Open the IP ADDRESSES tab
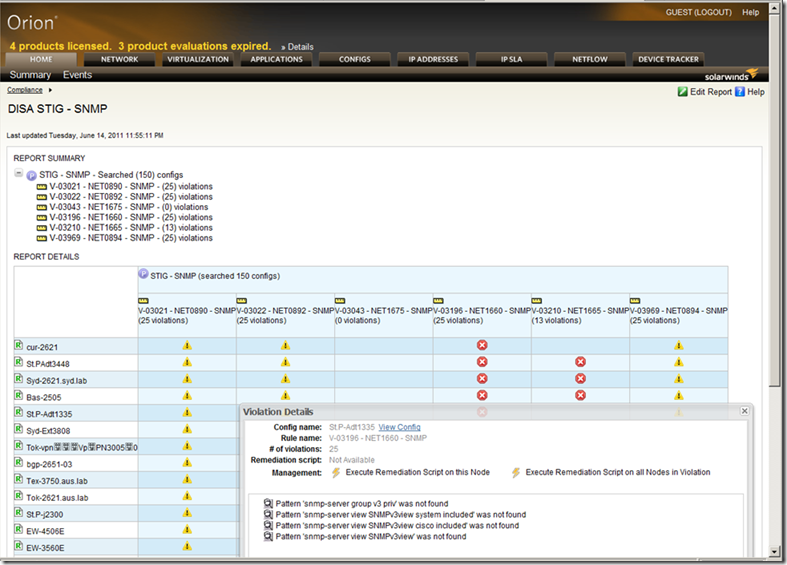Image resolution: width=787 pixels, height=565 pixels. point(433,59)
